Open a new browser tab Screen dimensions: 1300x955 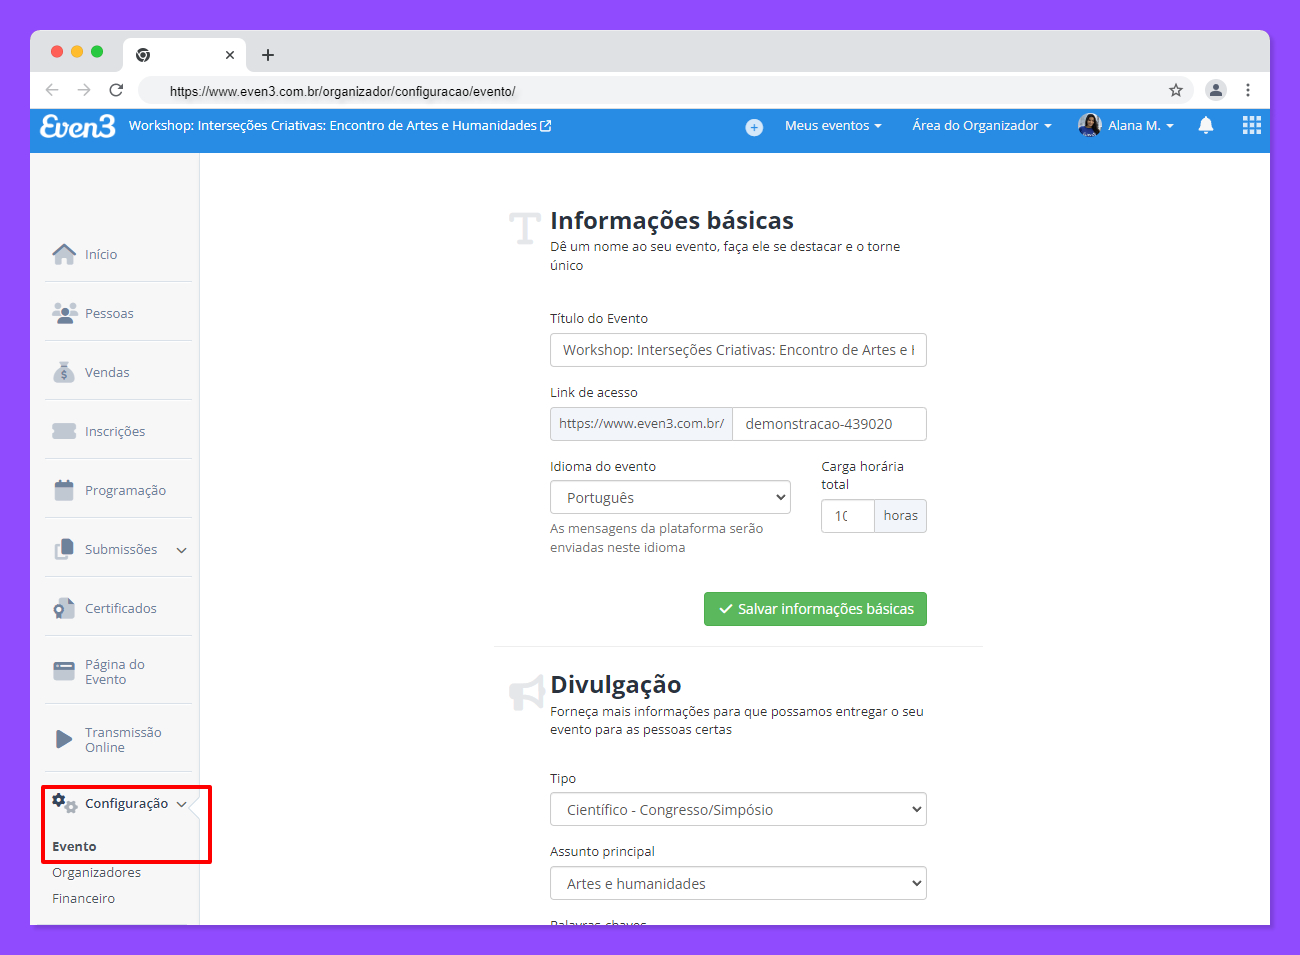[x=268, y=55]
